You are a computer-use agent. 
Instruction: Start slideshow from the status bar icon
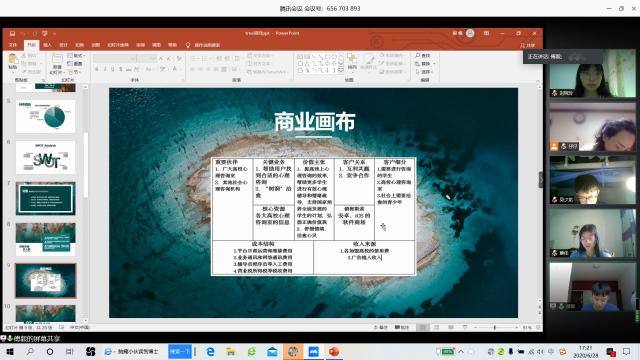coord(465,327)
